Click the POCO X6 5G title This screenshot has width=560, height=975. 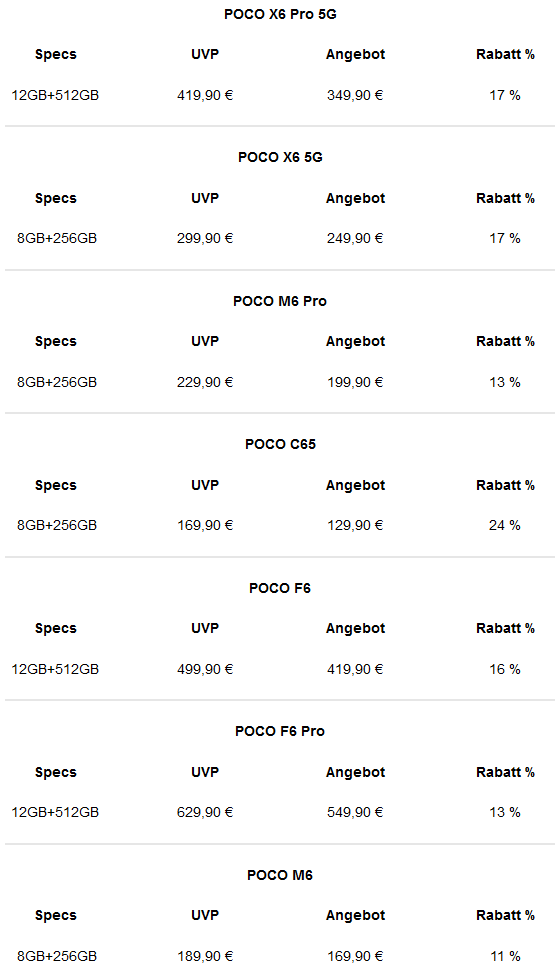pos(280,157)
